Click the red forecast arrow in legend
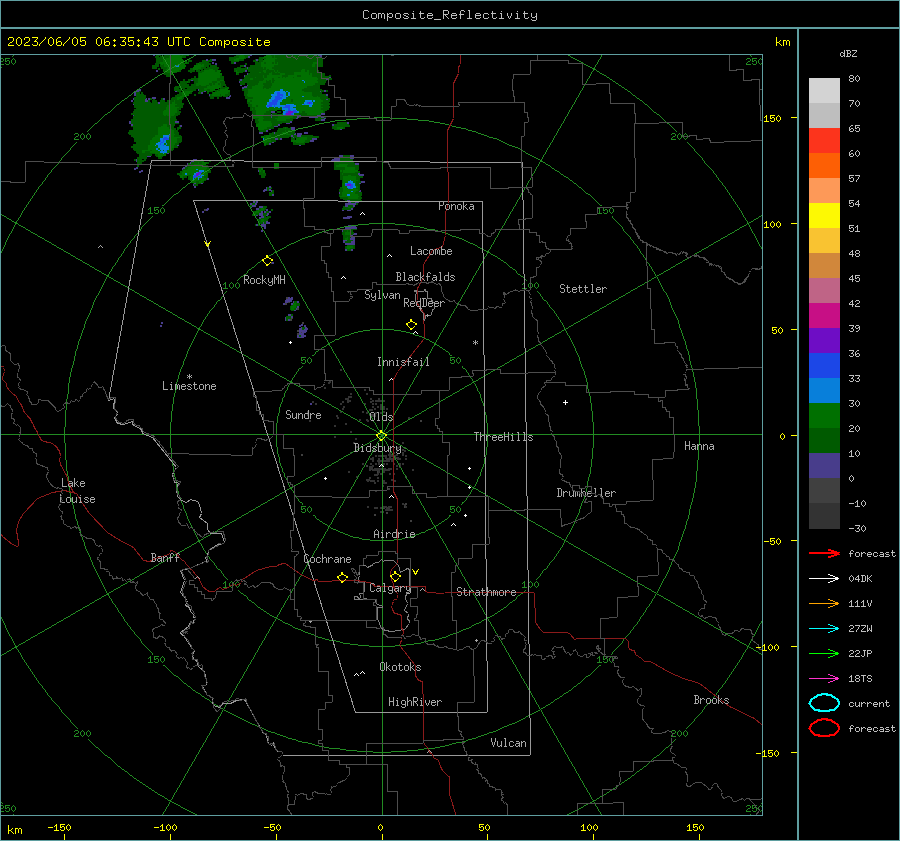Viewport: 900px width, 841px height. [824, 553]
